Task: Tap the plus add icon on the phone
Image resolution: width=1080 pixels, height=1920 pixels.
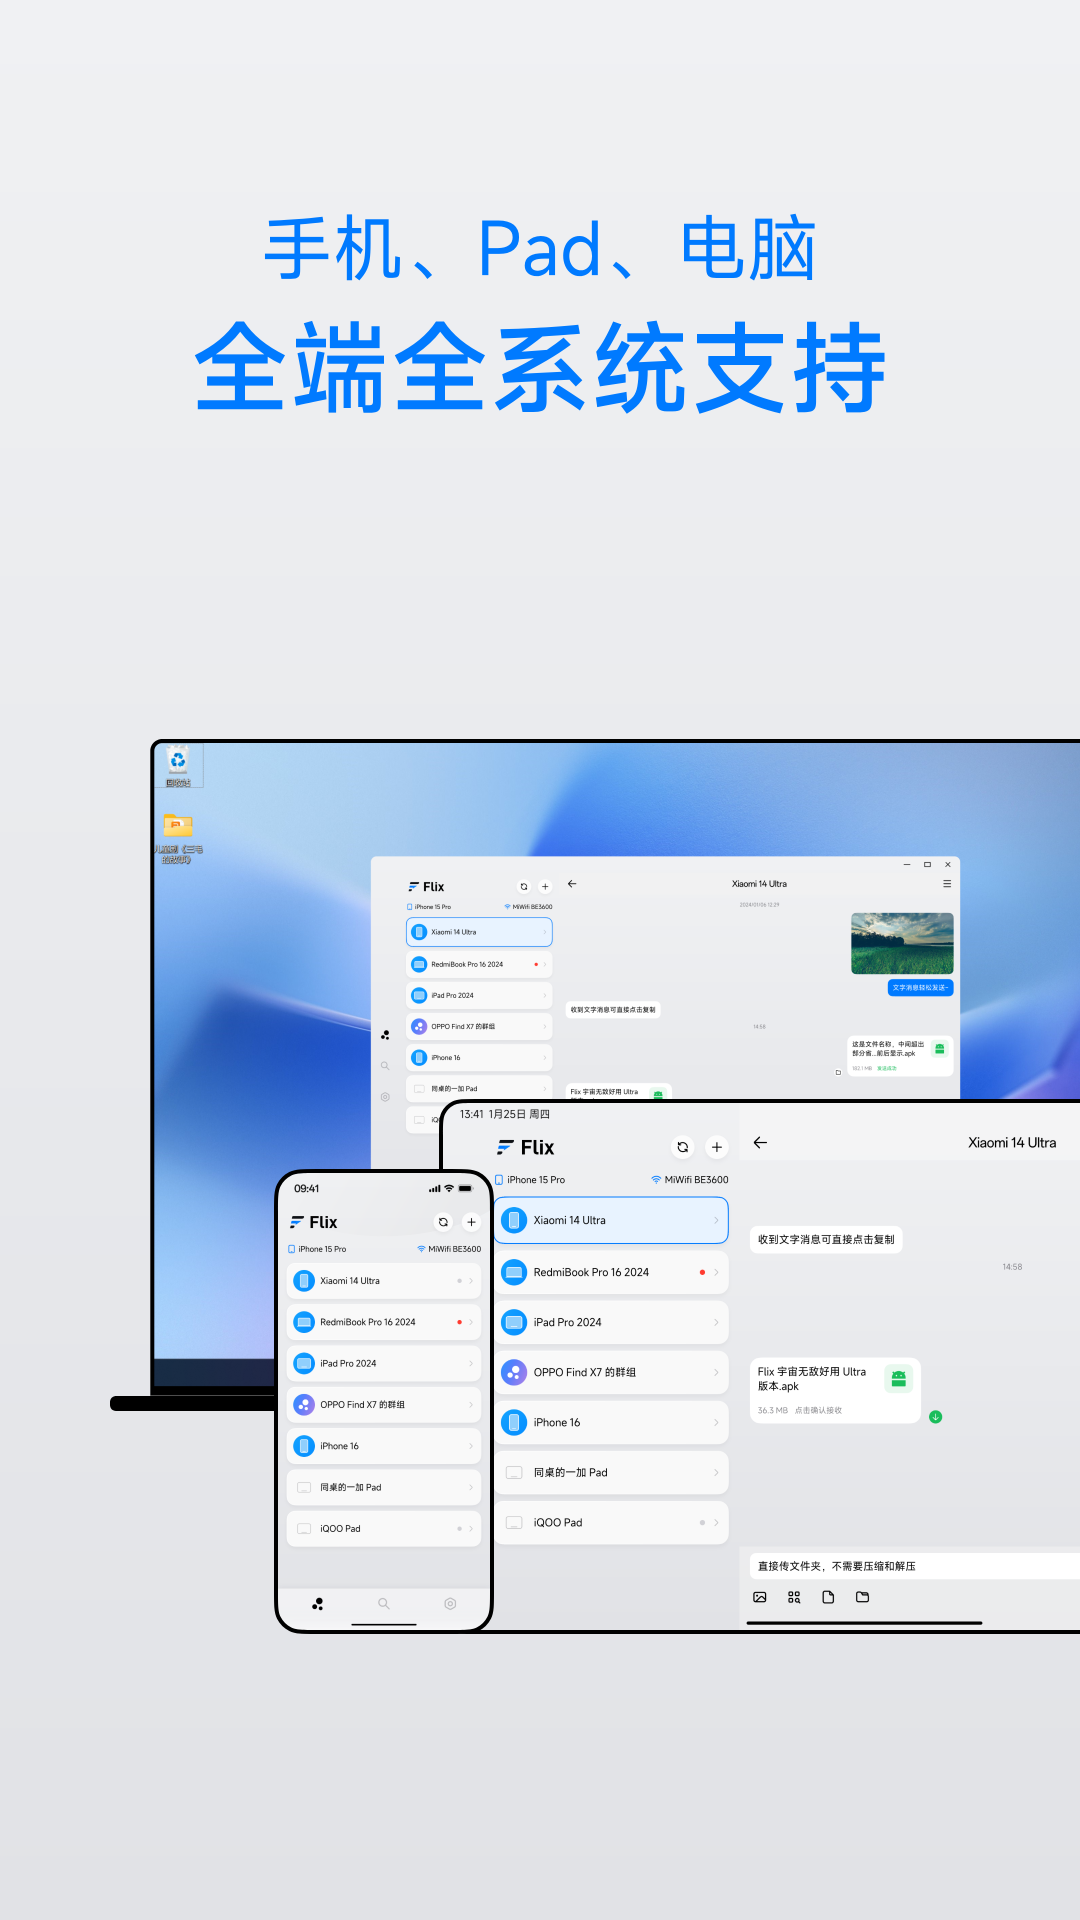Action: pos(471,1222)
